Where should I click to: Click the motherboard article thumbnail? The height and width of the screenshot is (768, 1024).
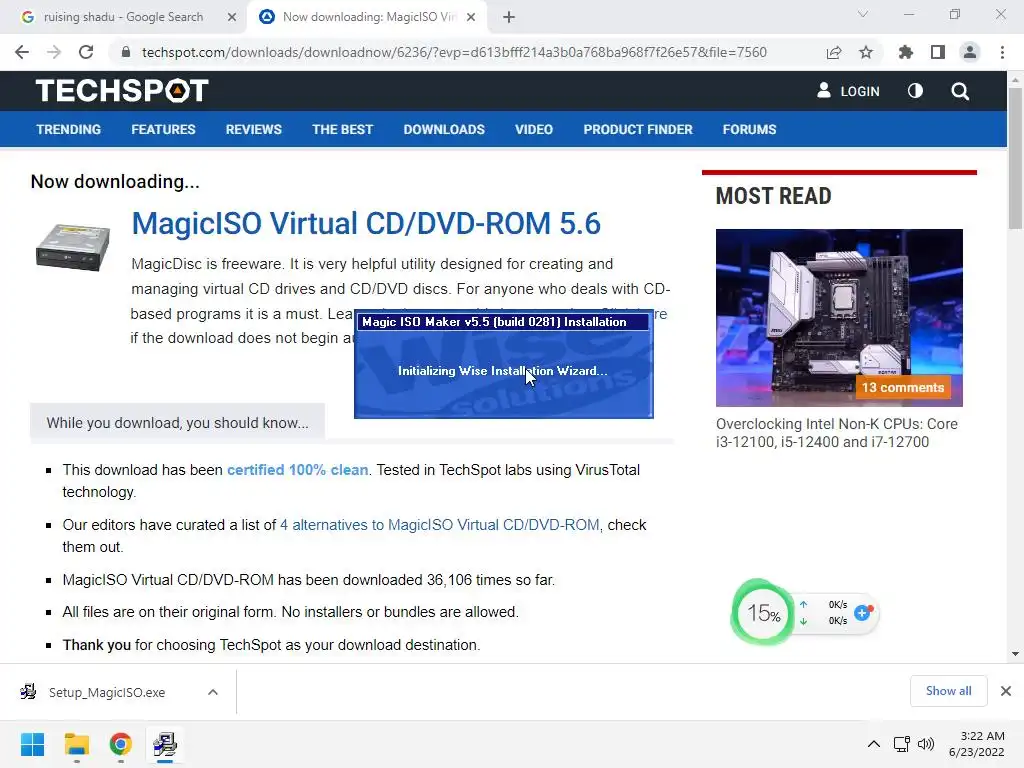point(839,317)
